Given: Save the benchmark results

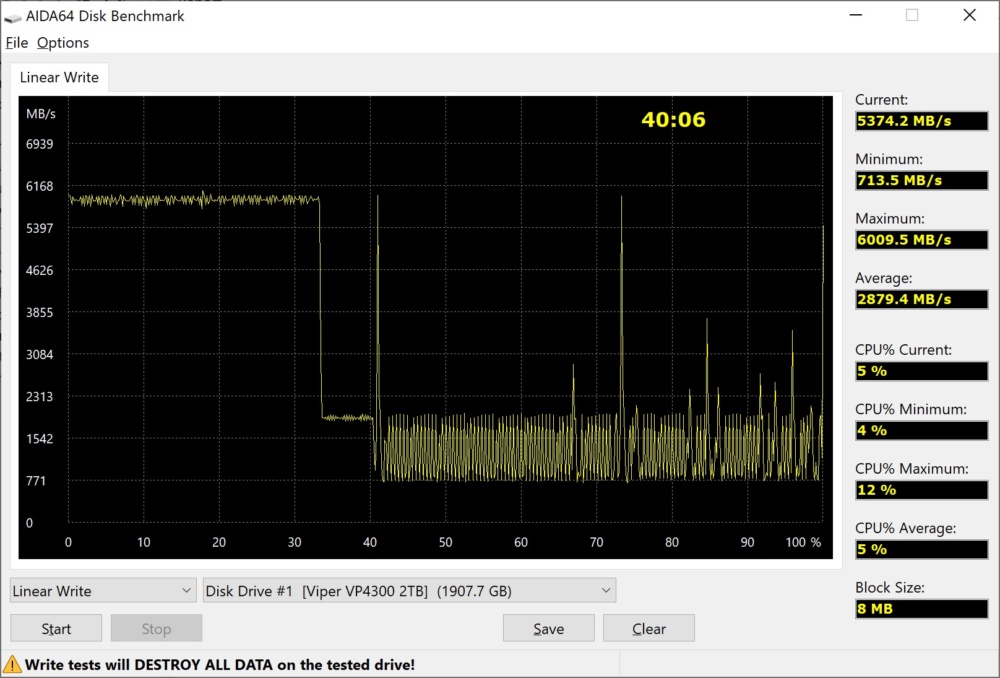Looking at the screenshot, I should click(548, 628).
